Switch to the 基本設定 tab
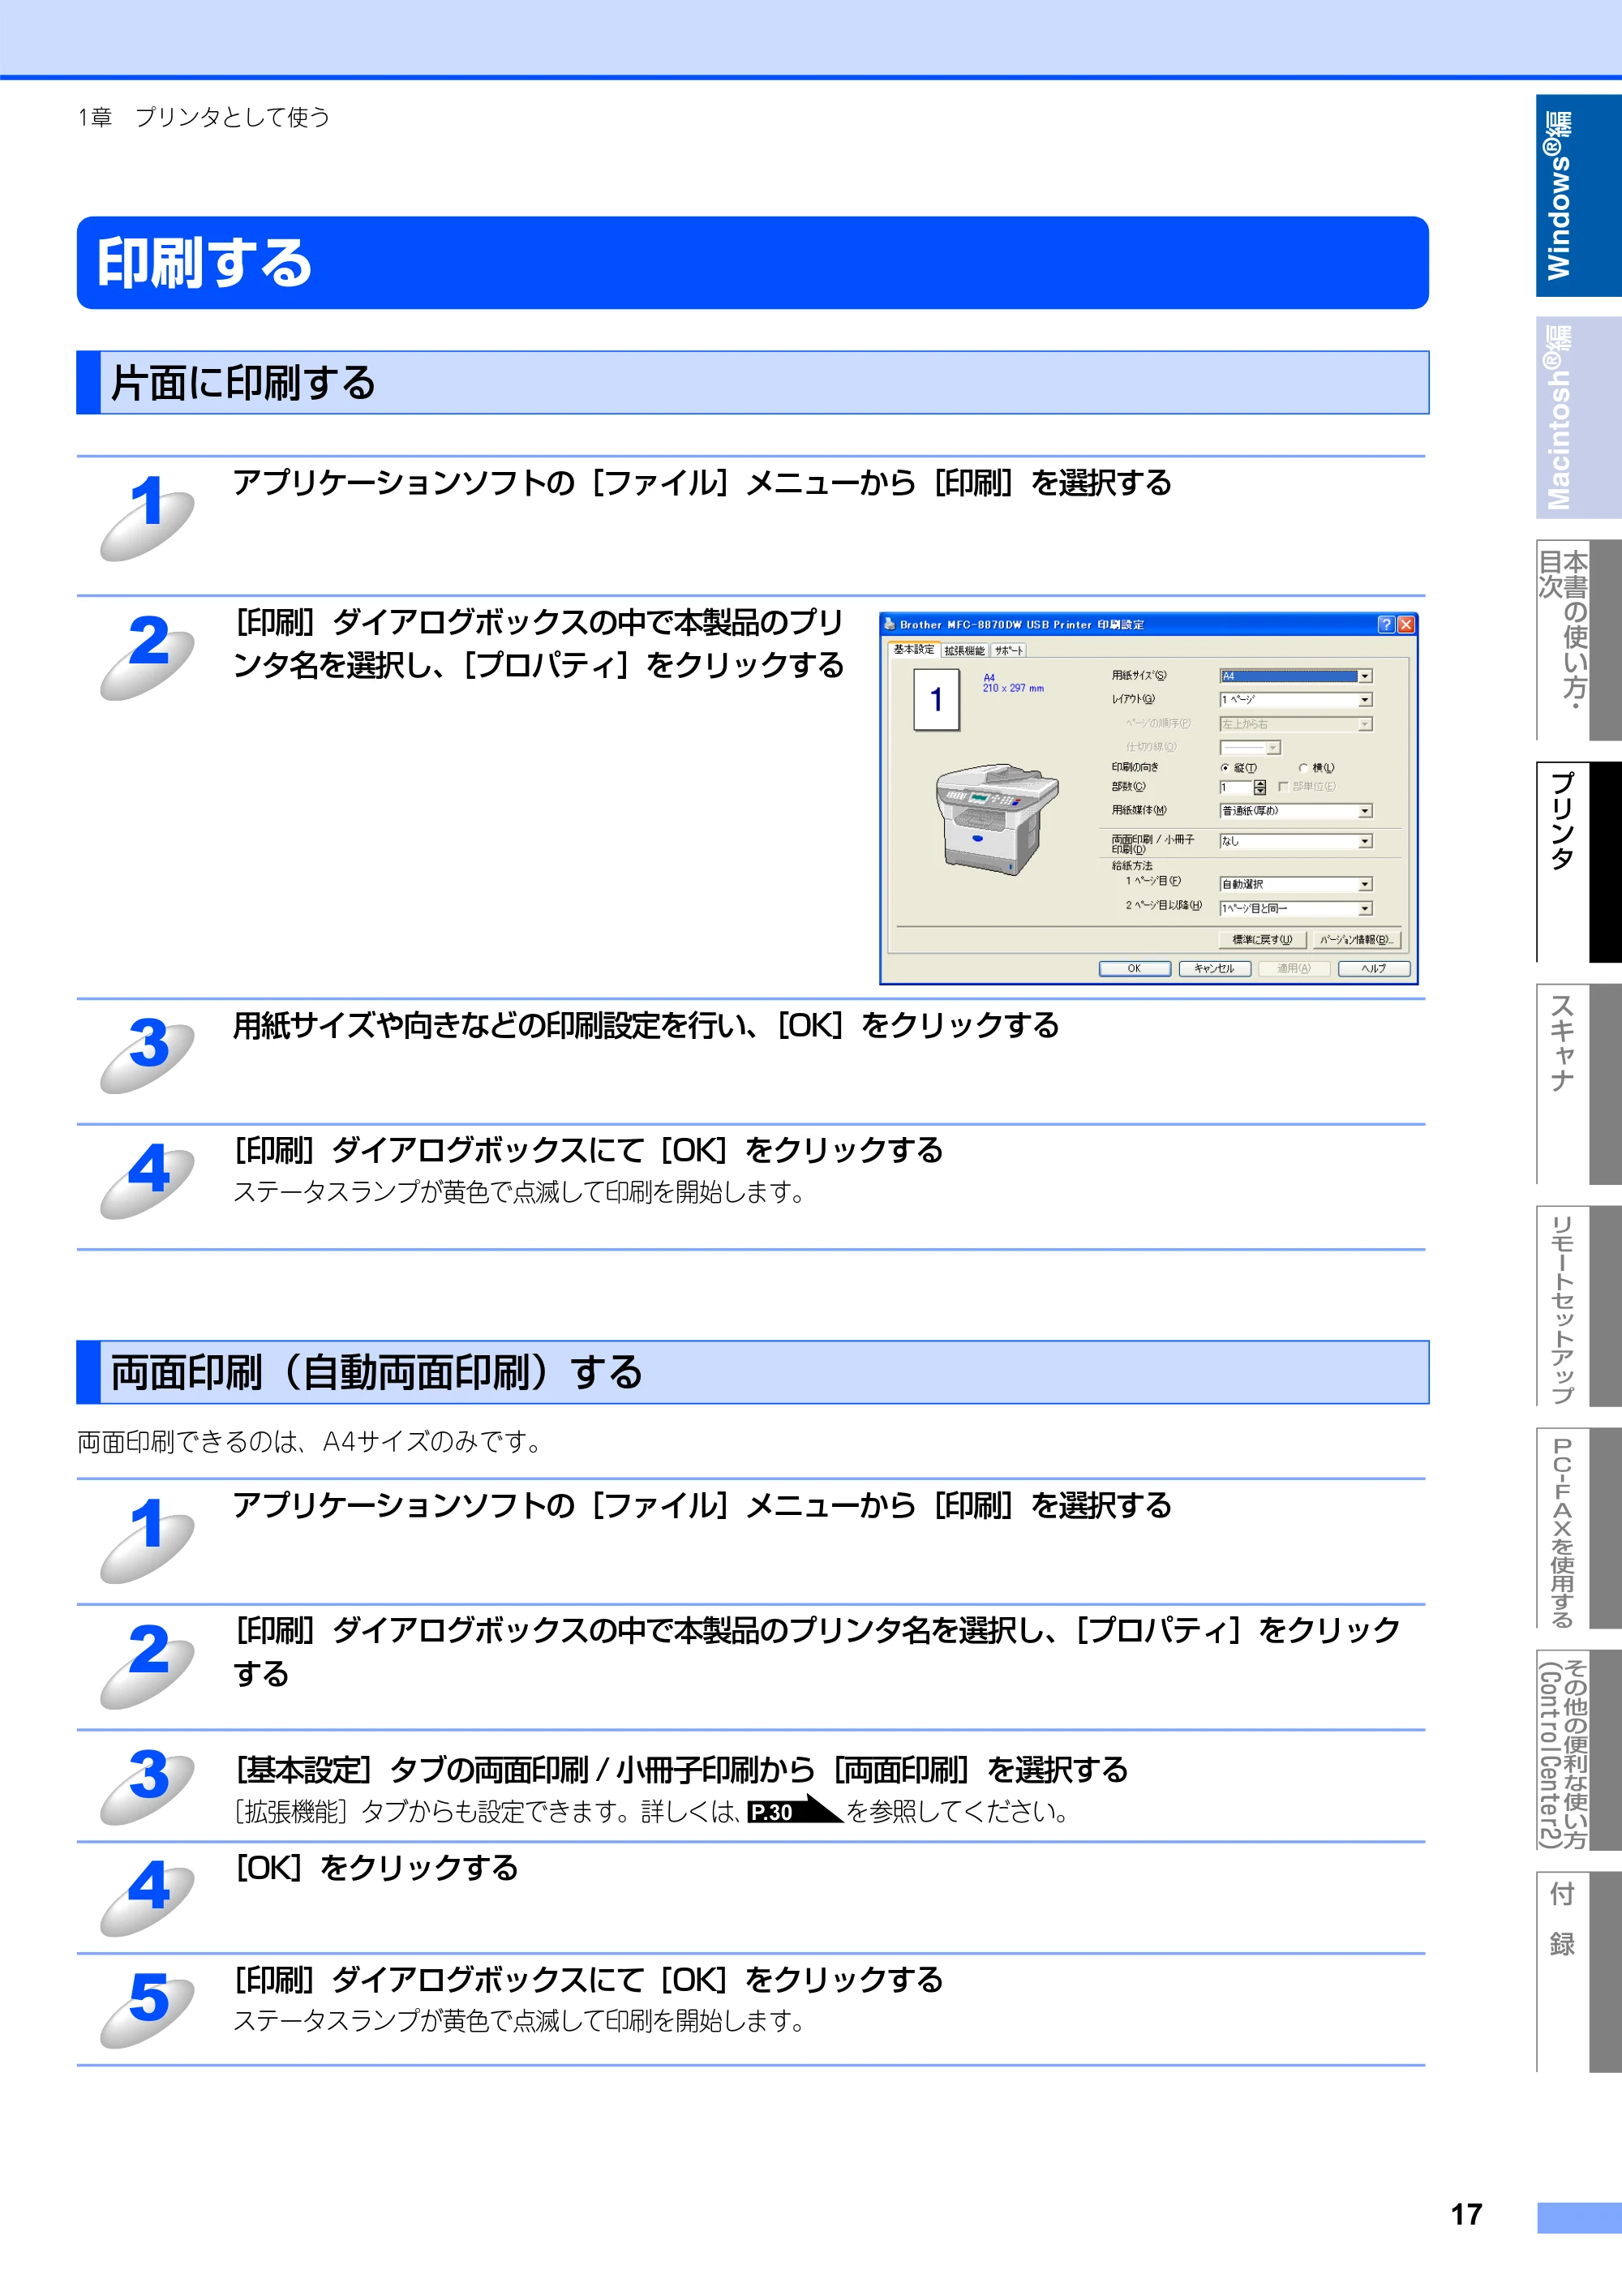Image resolution: width=1622 pixels, height=2296 pixels. click(914, 650)
